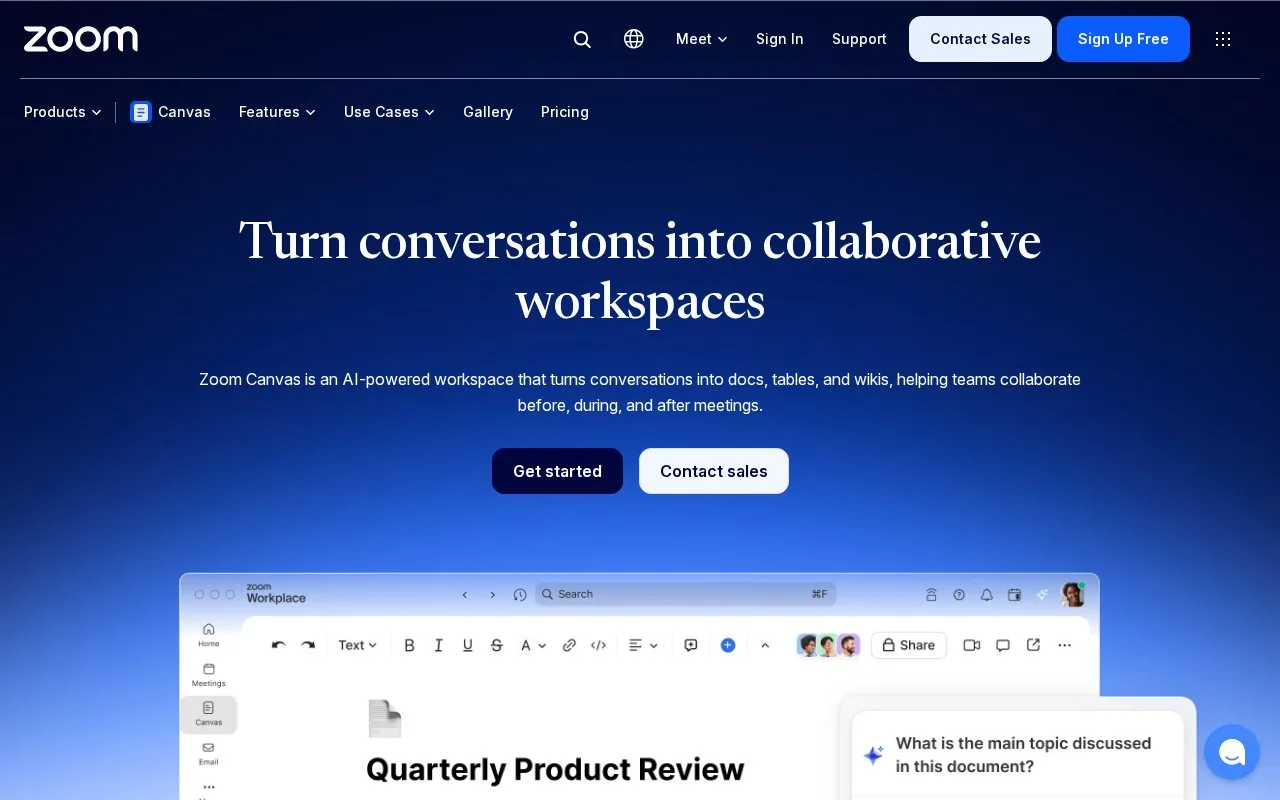
Task: Click the video camera icon beside Share
Action: pyautogui.click(x=972, y=645)
